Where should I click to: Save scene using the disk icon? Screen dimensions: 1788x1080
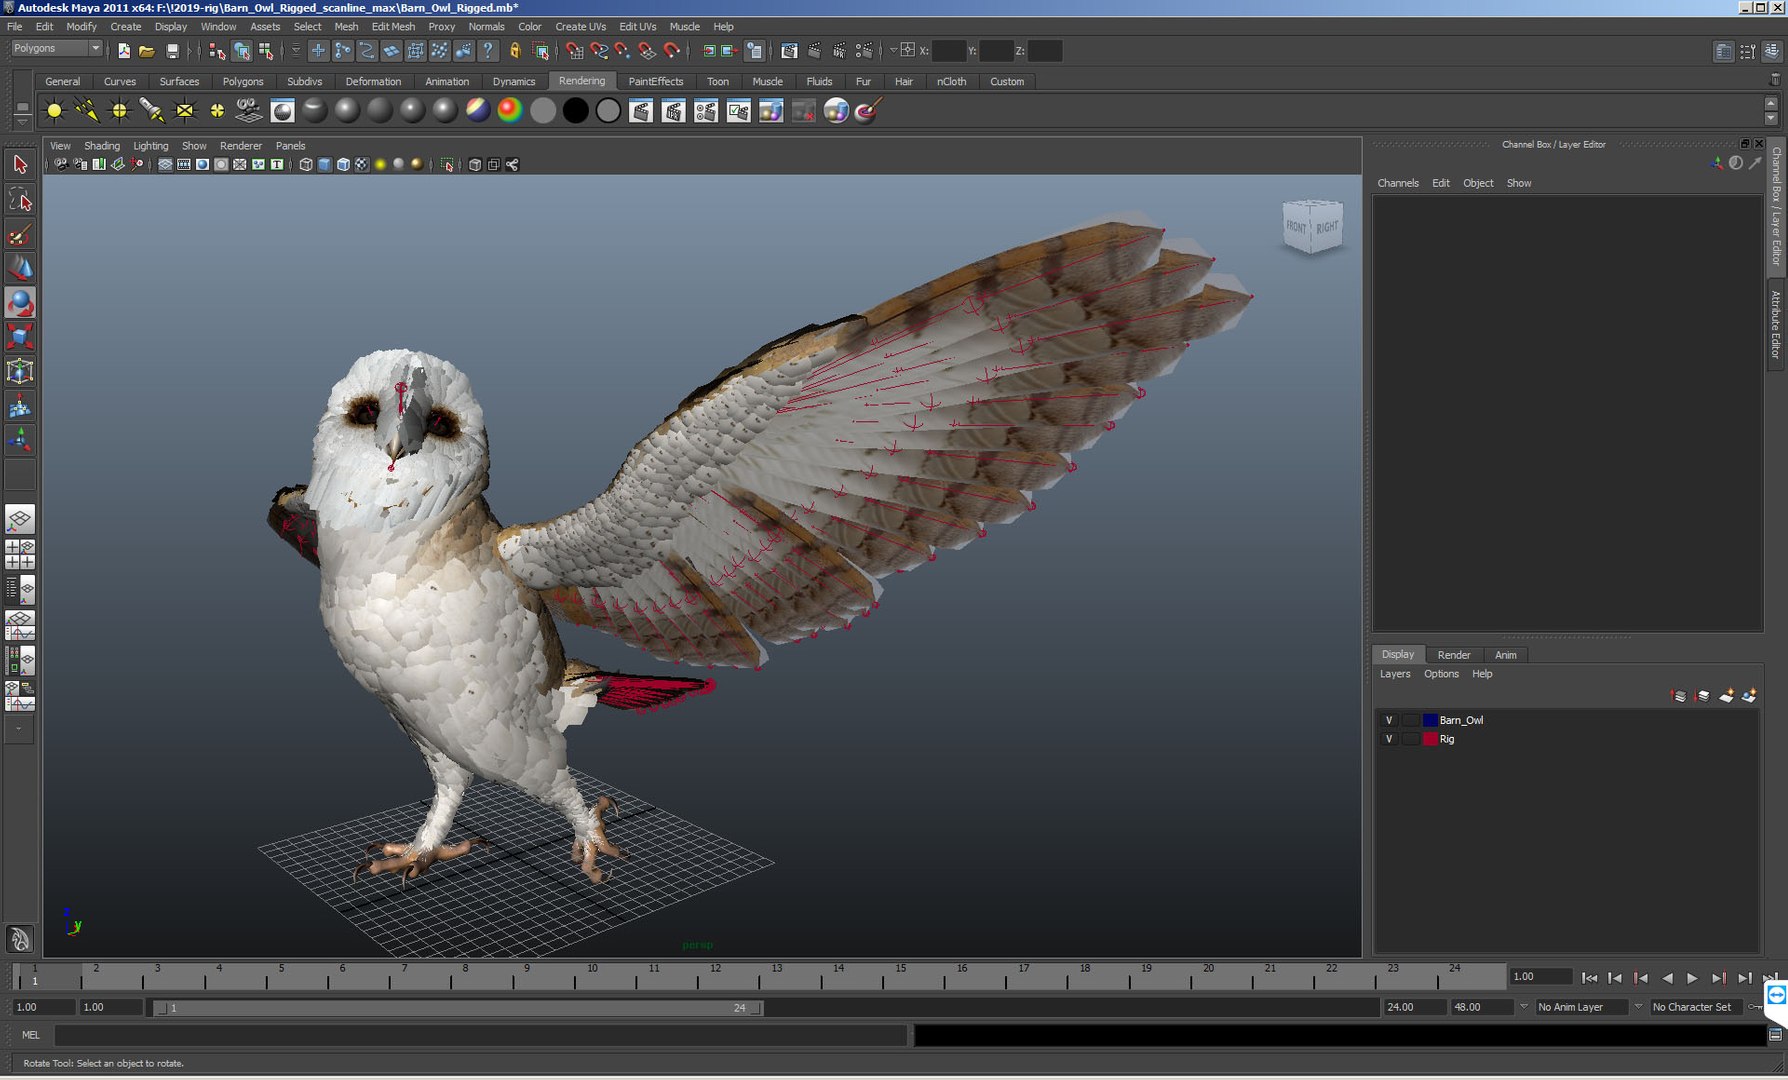172,51
